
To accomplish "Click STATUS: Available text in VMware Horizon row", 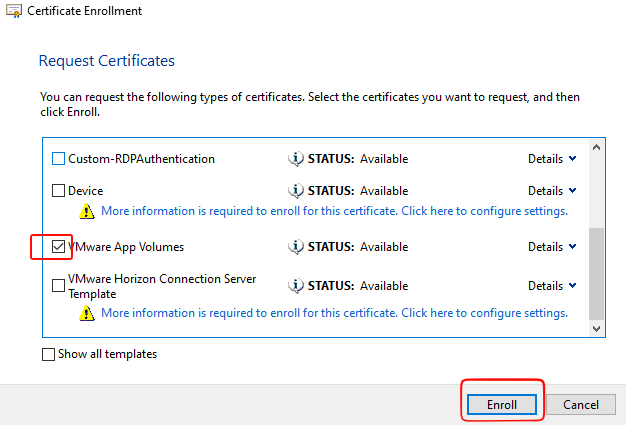I will [358, 286].
